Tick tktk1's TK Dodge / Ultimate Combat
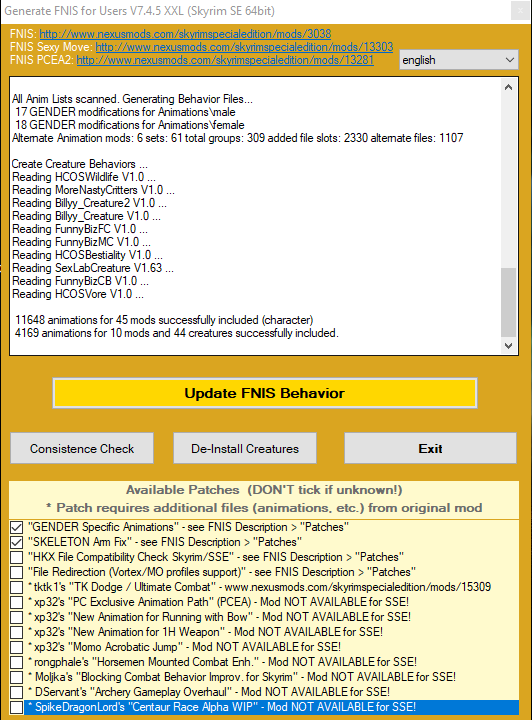The height and width of the screenshot is (720, 532). [17, 587]
